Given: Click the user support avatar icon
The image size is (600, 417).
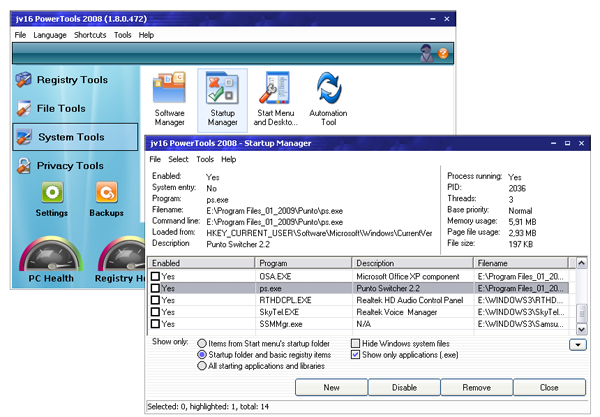Looking at the screenshot, I should 427,53.
